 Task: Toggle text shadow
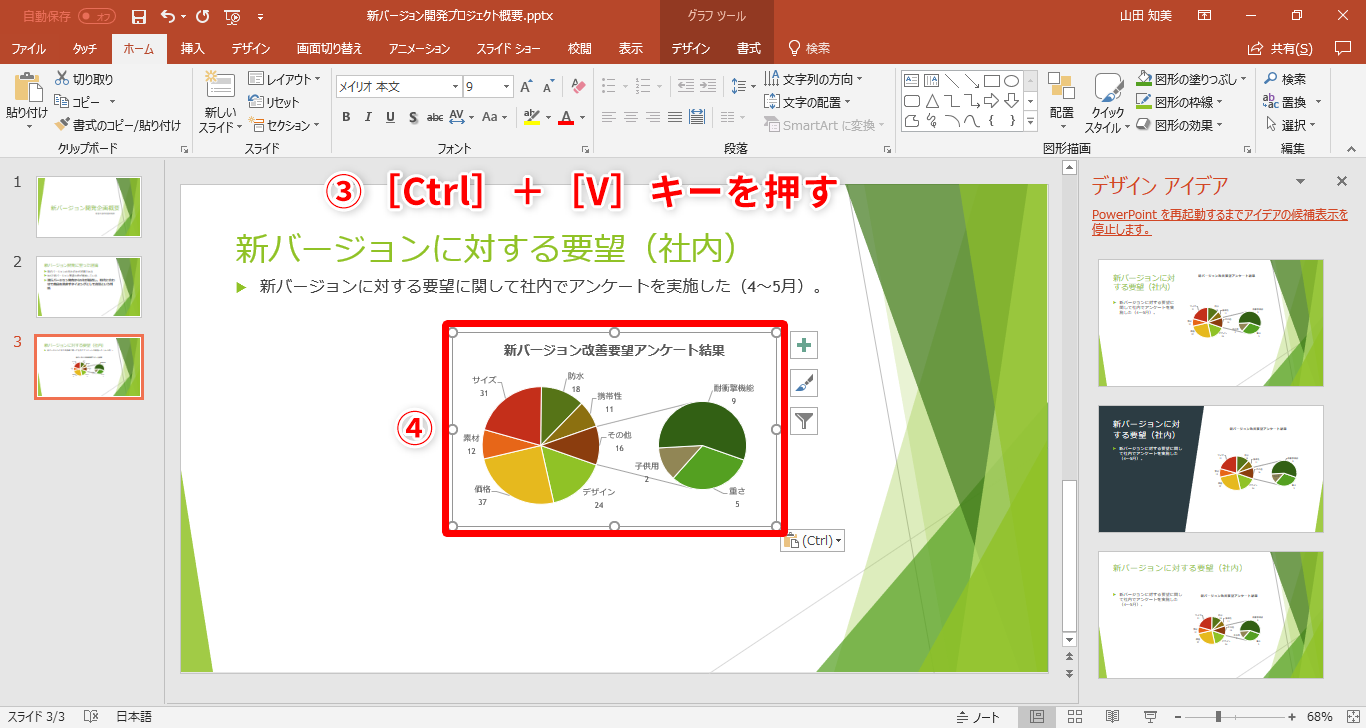(x=412, y=117)
